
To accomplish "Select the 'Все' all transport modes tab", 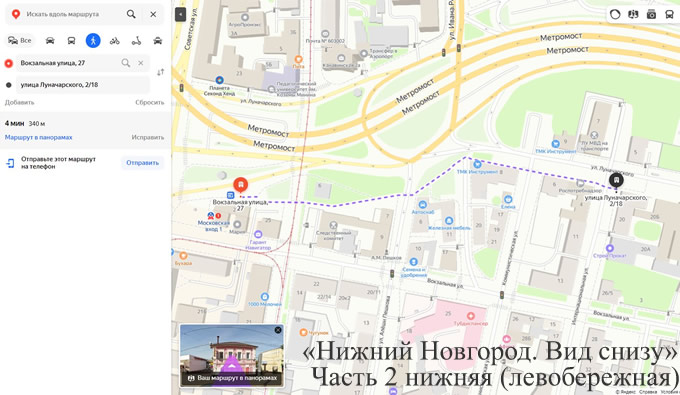I will click(x=20, y=40).
